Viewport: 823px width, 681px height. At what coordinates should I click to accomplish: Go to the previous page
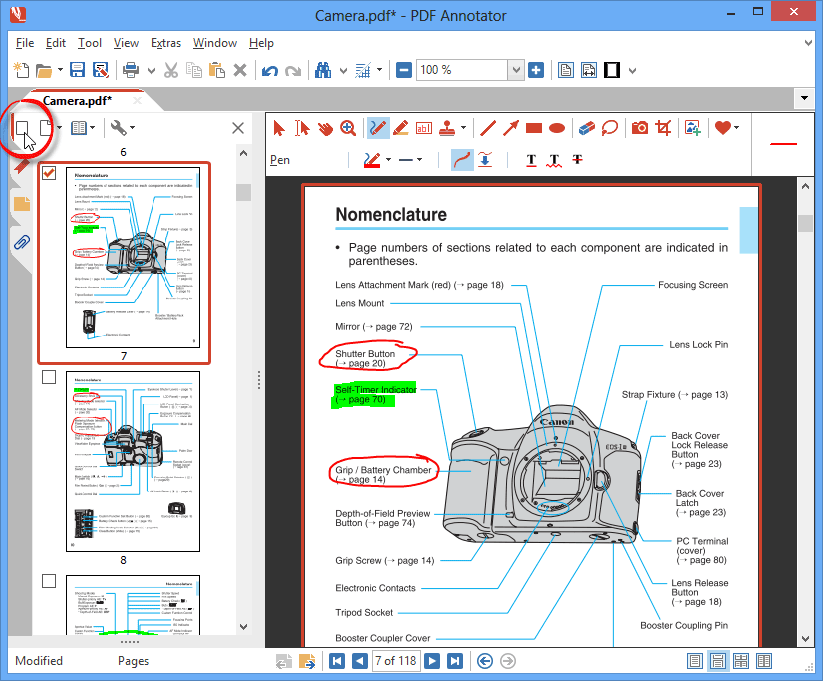[360, 661]
